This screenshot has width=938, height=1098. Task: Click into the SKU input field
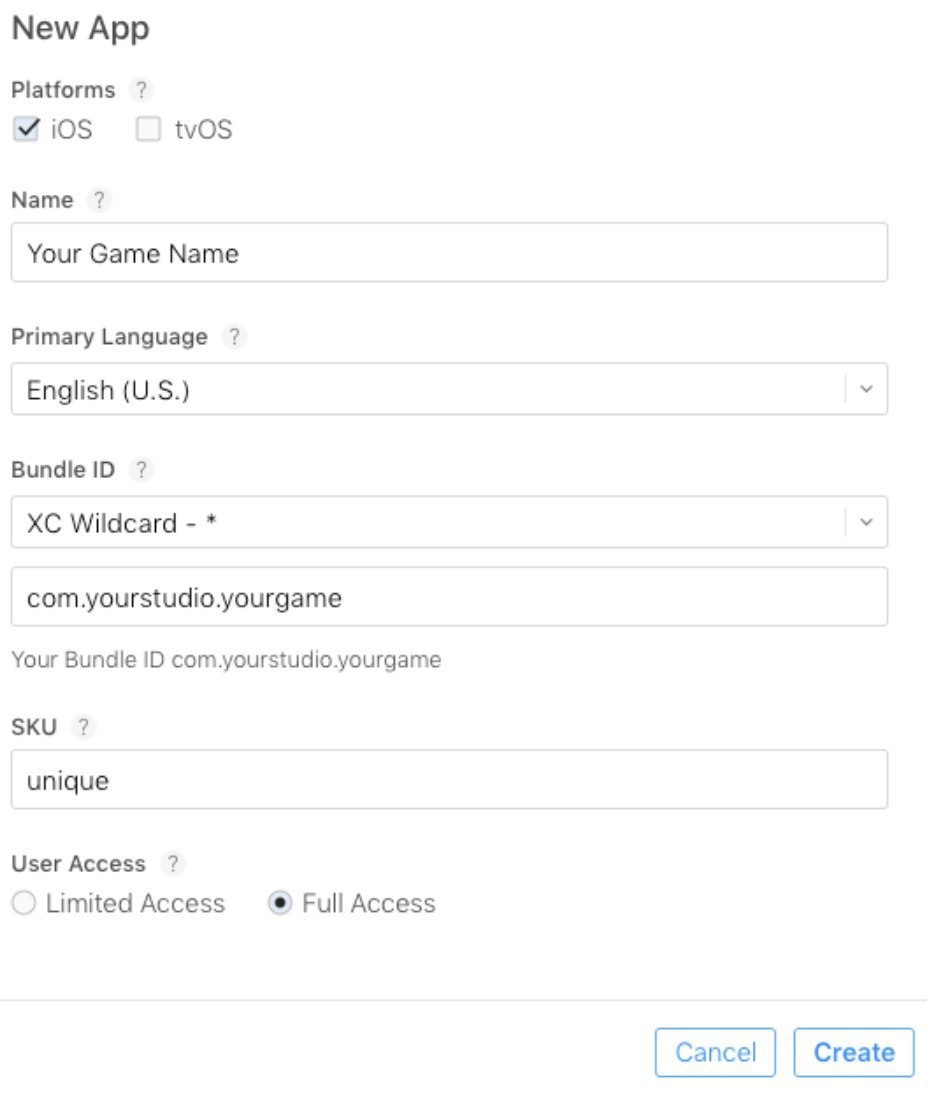449,779
